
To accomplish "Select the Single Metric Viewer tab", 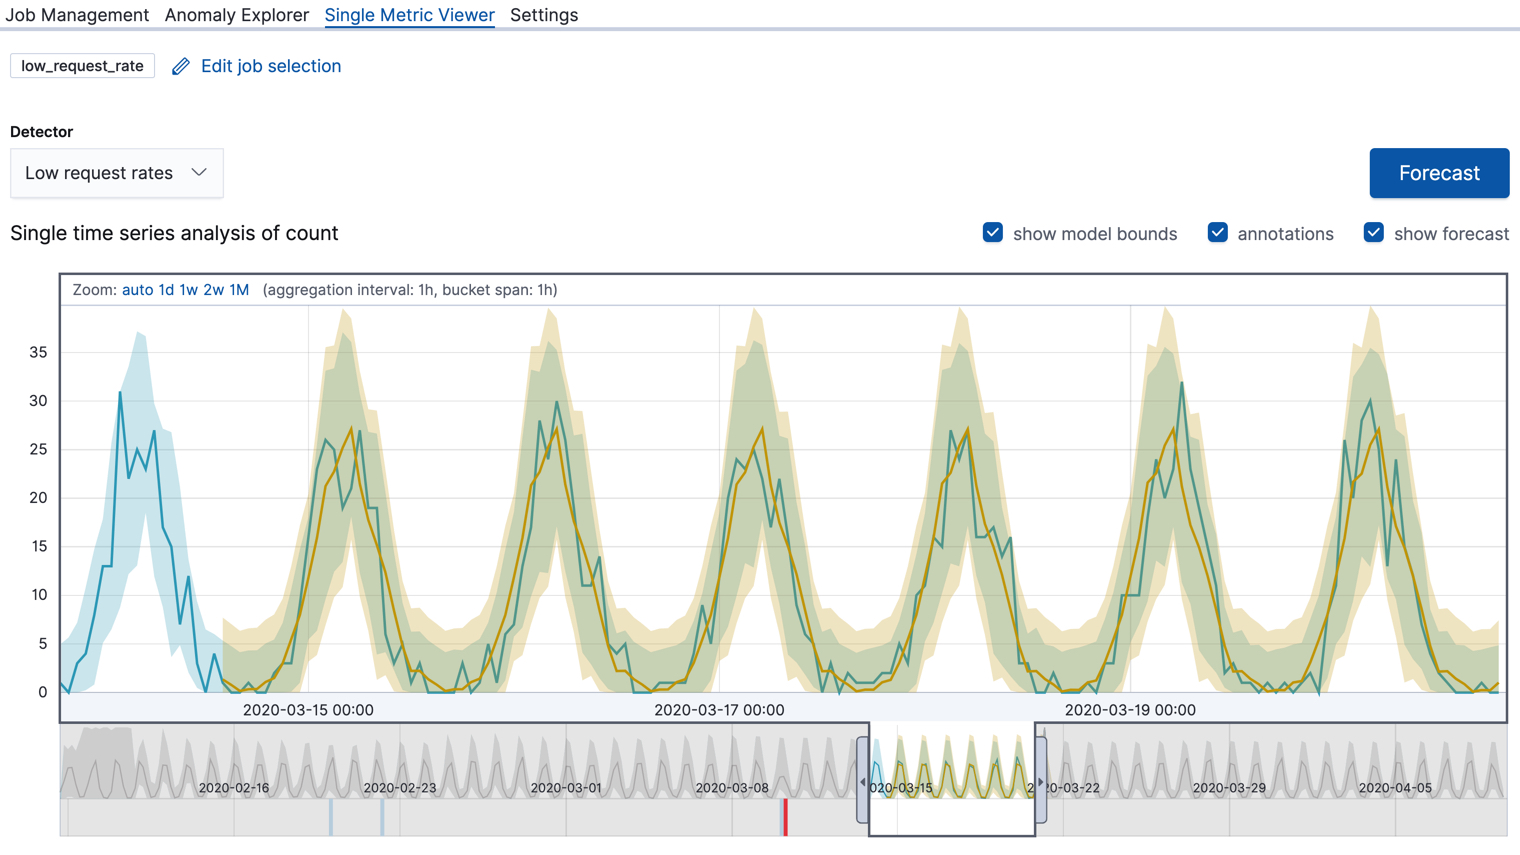I will point(409,15).
